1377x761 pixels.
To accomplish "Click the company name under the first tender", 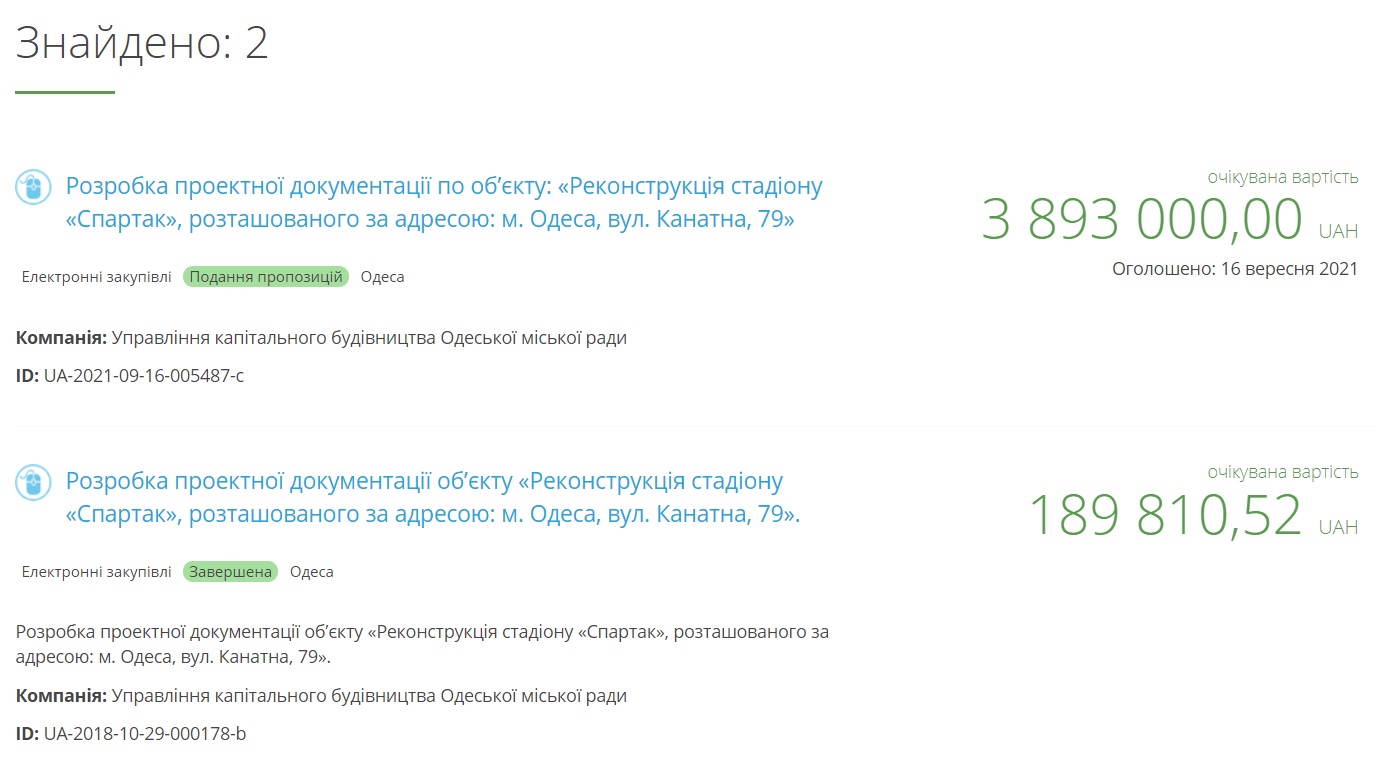I will pos(368,338).
